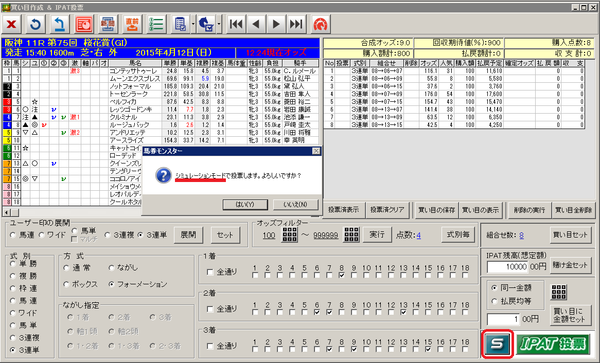Select 3連複 in 式別 group
The height and width of the screenshot is (363, 600).
point(13,338)
